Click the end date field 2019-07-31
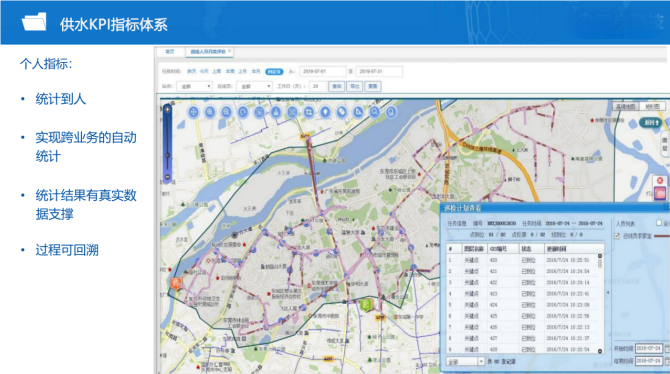Viewport: 670px width, 374px height. click(379, 71)
